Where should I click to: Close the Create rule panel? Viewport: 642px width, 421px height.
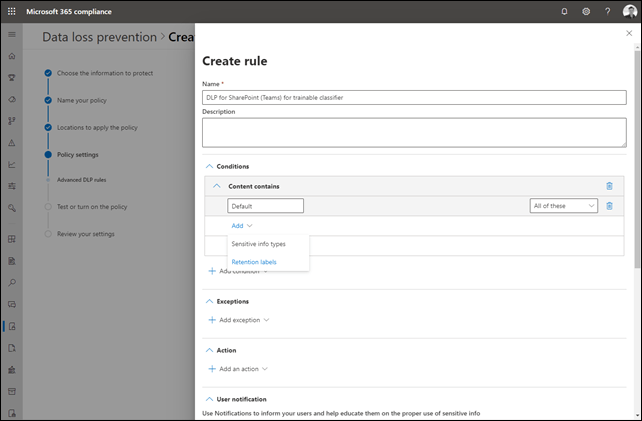coord(628,33)
